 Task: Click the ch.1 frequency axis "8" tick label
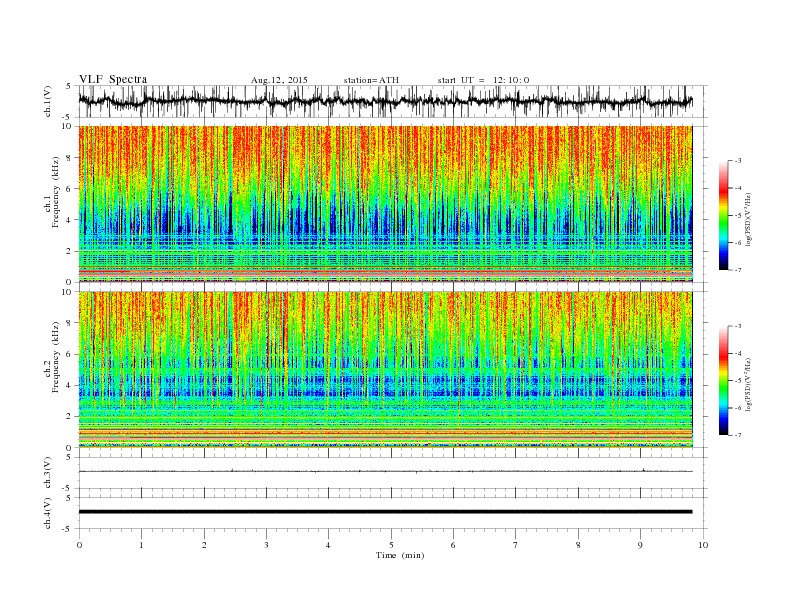click(70, 158)
